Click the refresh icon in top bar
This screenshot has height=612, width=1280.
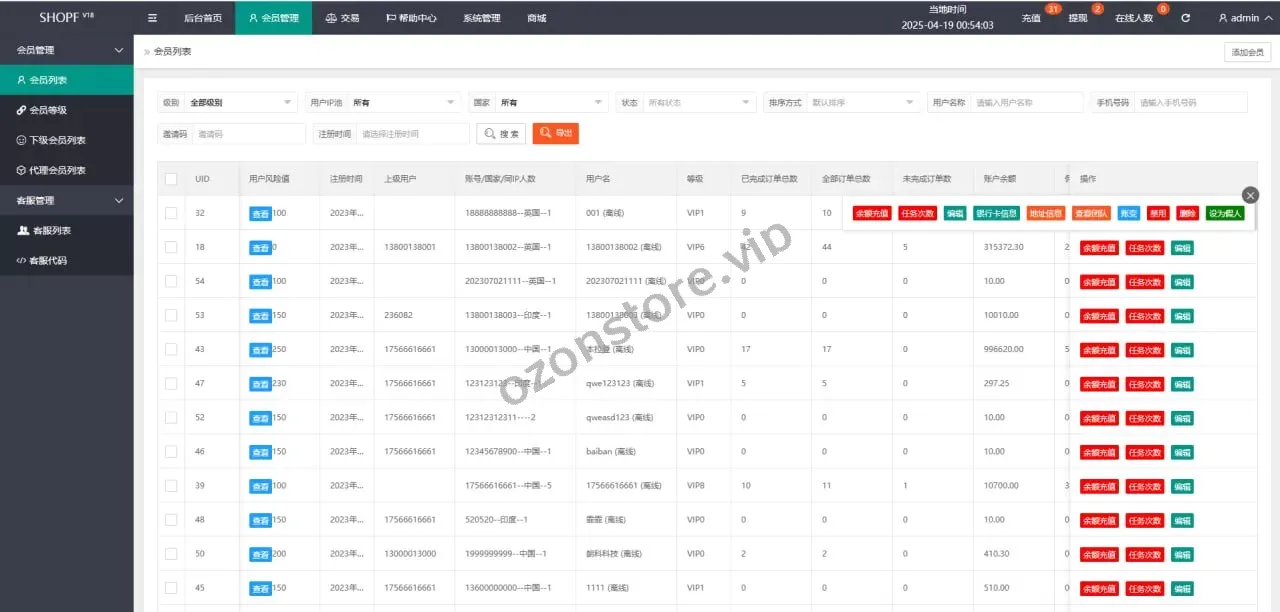point(1185,18)
